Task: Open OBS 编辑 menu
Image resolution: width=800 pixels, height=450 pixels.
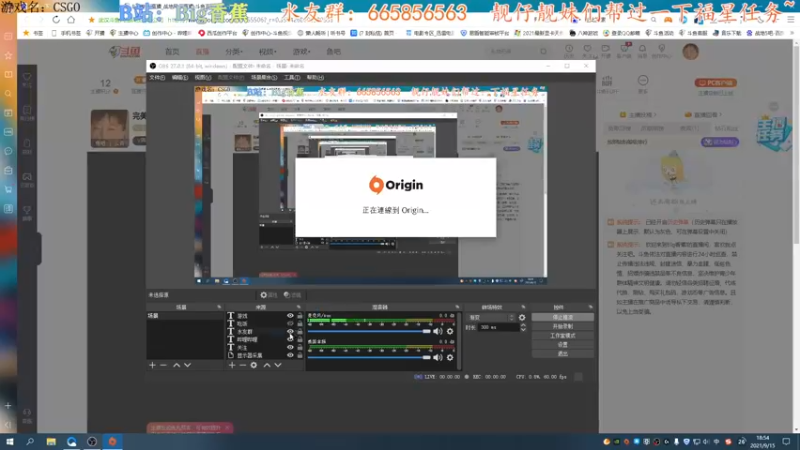Action: pos(180,78)
